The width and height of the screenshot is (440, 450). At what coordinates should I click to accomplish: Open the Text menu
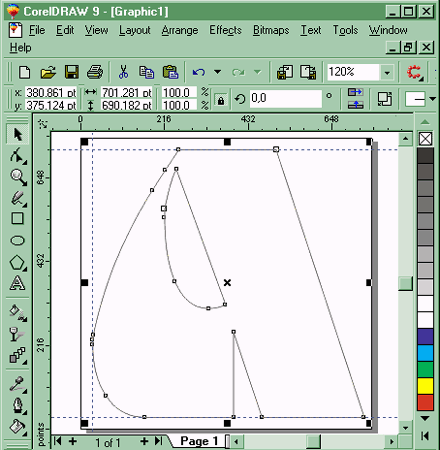pyautogui.click(x=311, y=30)
